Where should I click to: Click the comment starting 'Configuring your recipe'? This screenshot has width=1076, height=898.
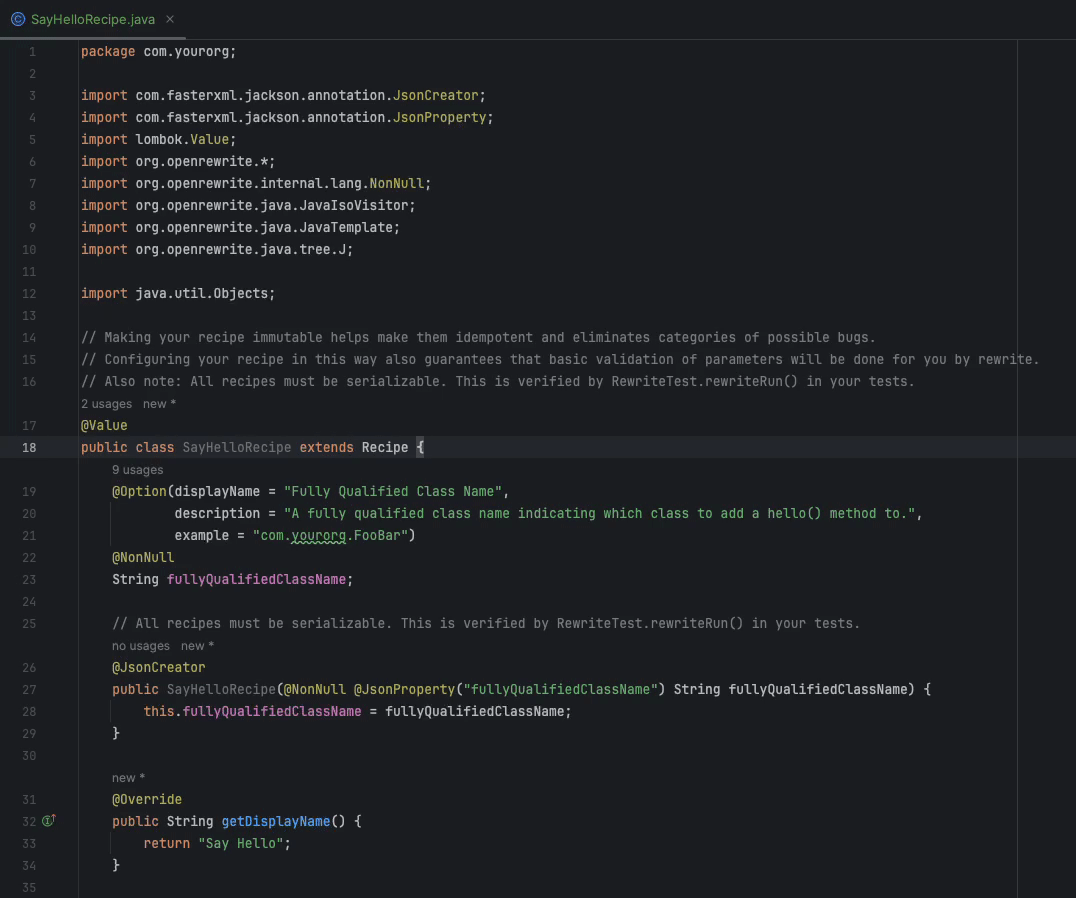click(560, 359)
